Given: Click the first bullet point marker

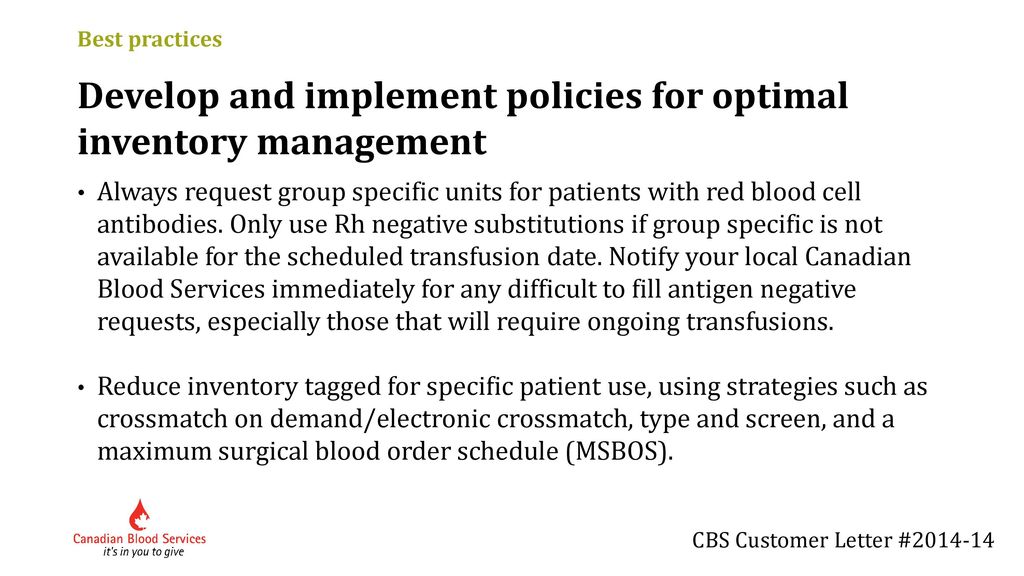Looking at the screenshot, I should [82, 194].
